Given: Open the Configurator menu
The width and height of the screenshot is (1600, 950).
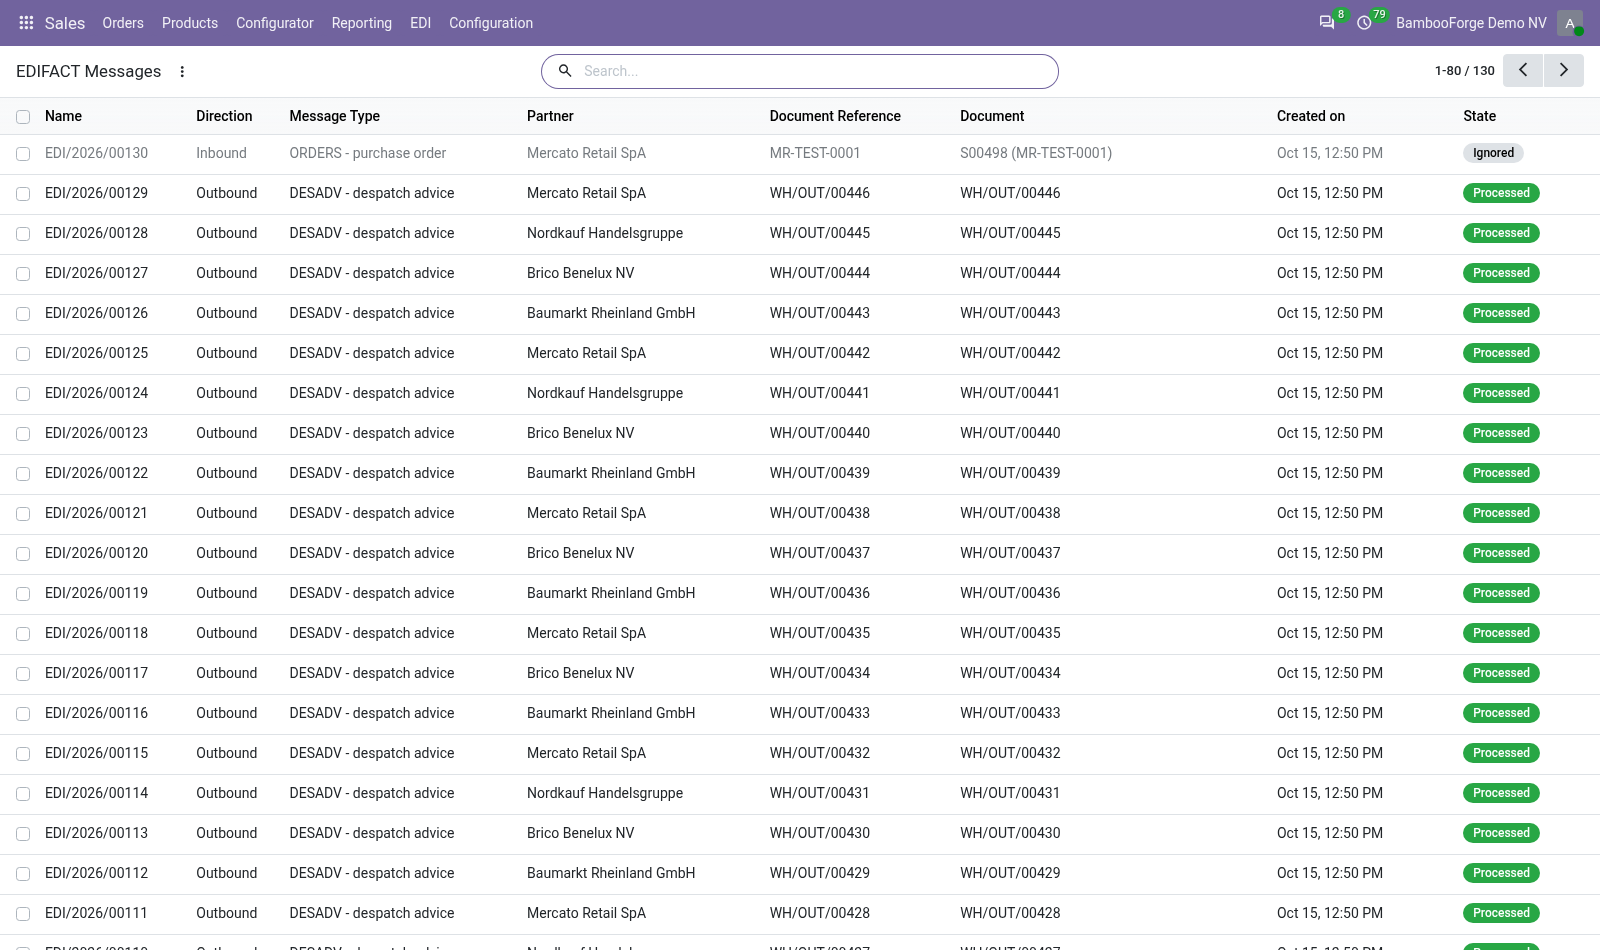Looking at the screenshot, I should (275, 23).
